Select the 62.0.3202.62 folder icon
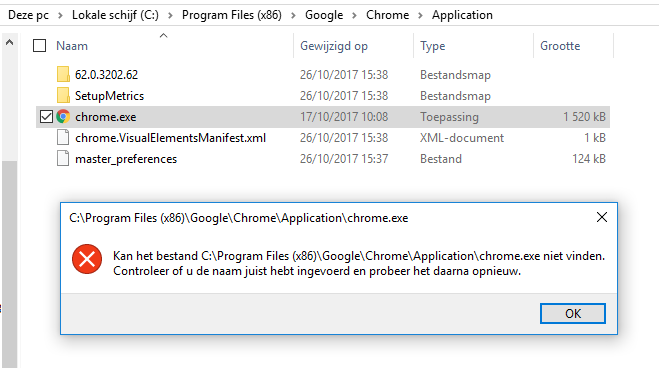The image size is (659, 368). click(63, 74)
